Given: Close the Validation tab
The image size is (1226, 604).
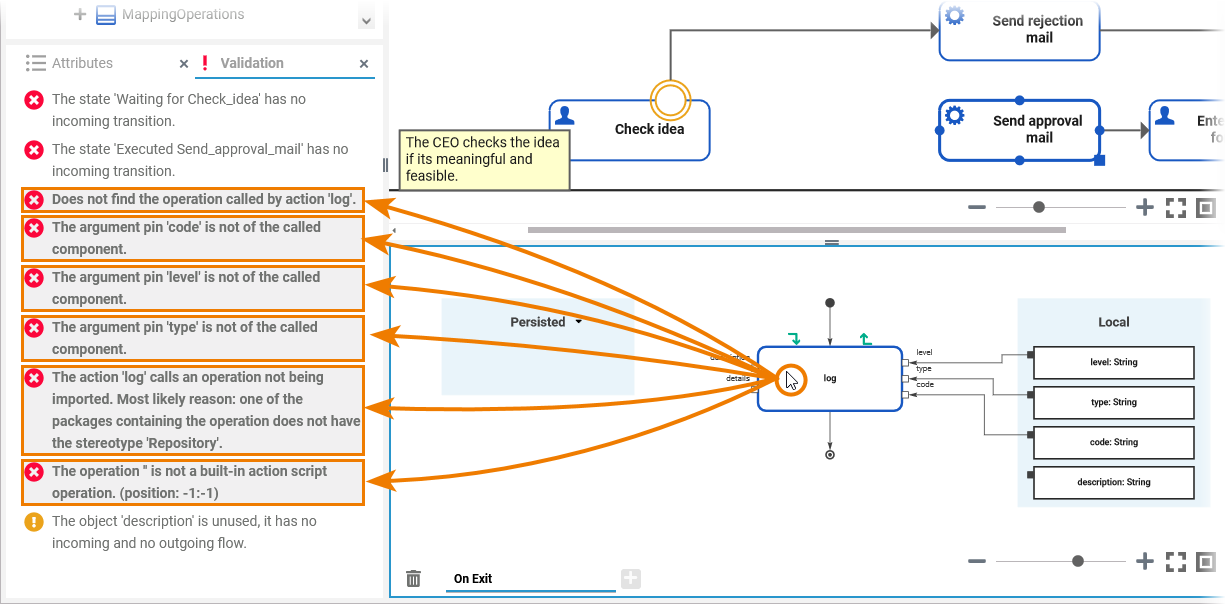Looking at the screenshot, I should 364,63.
